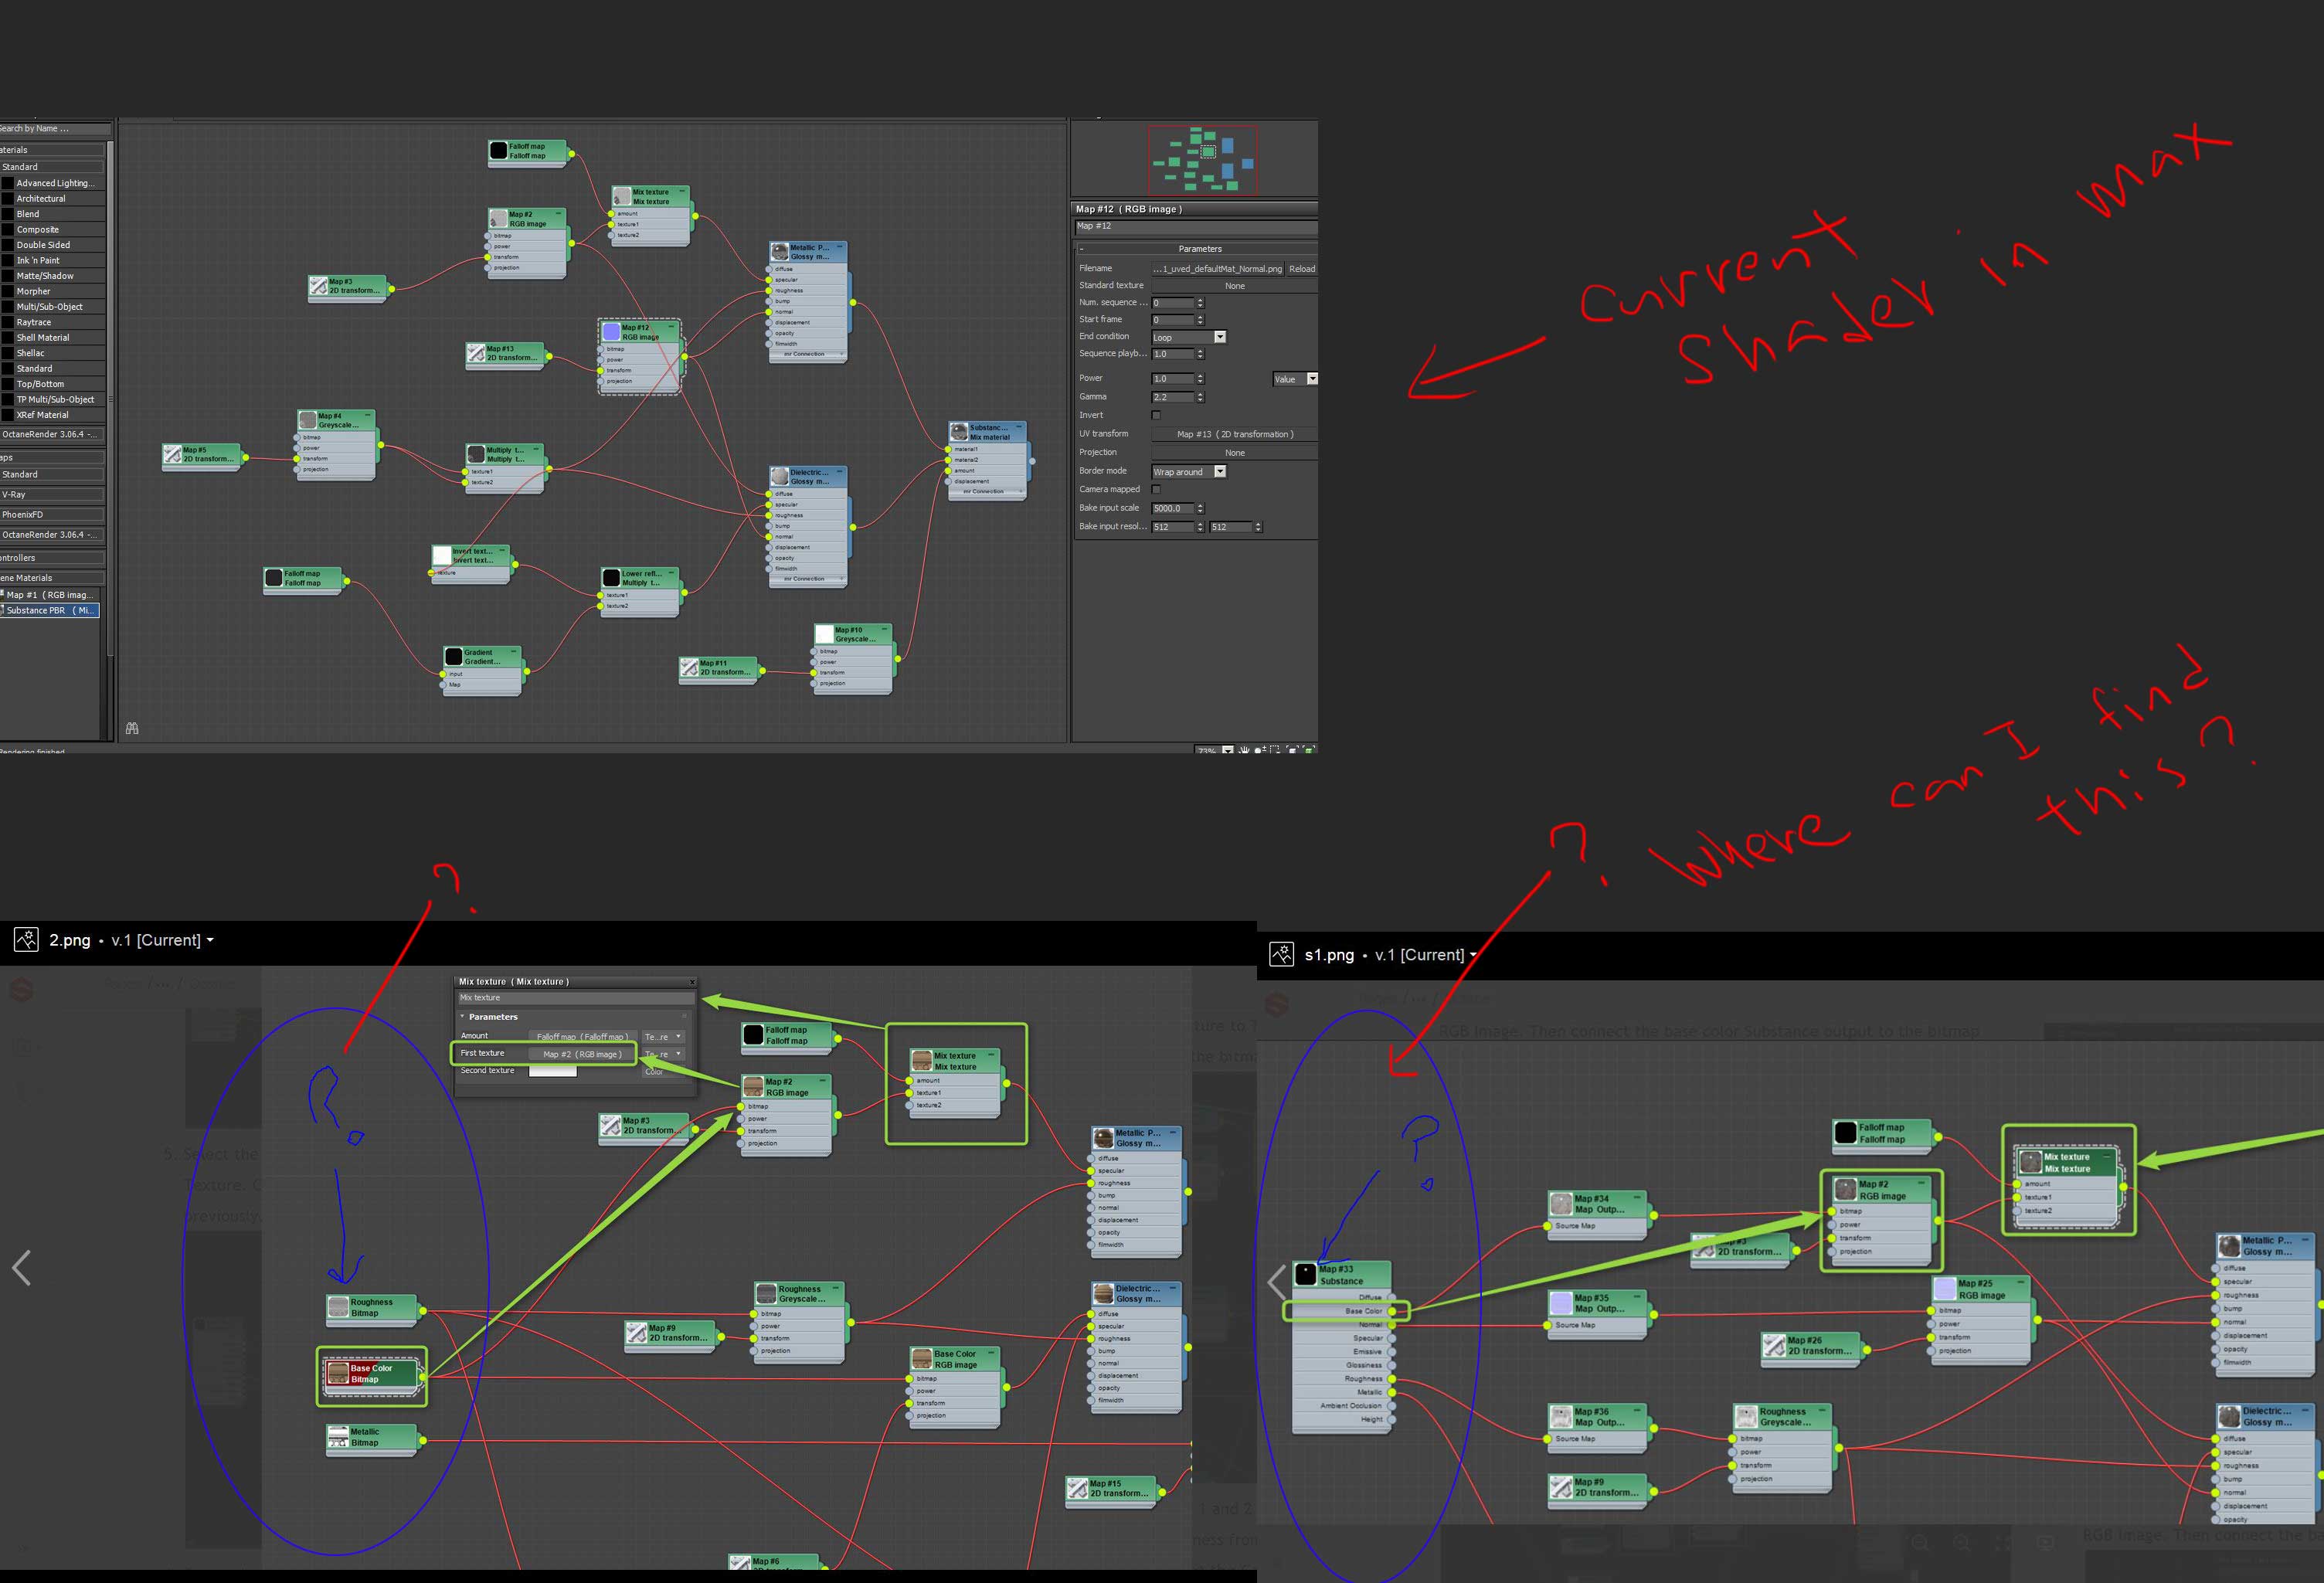Go to previous image with left chevron
Viewport: 2324px width, 1583px height.
coord(22,1268)
